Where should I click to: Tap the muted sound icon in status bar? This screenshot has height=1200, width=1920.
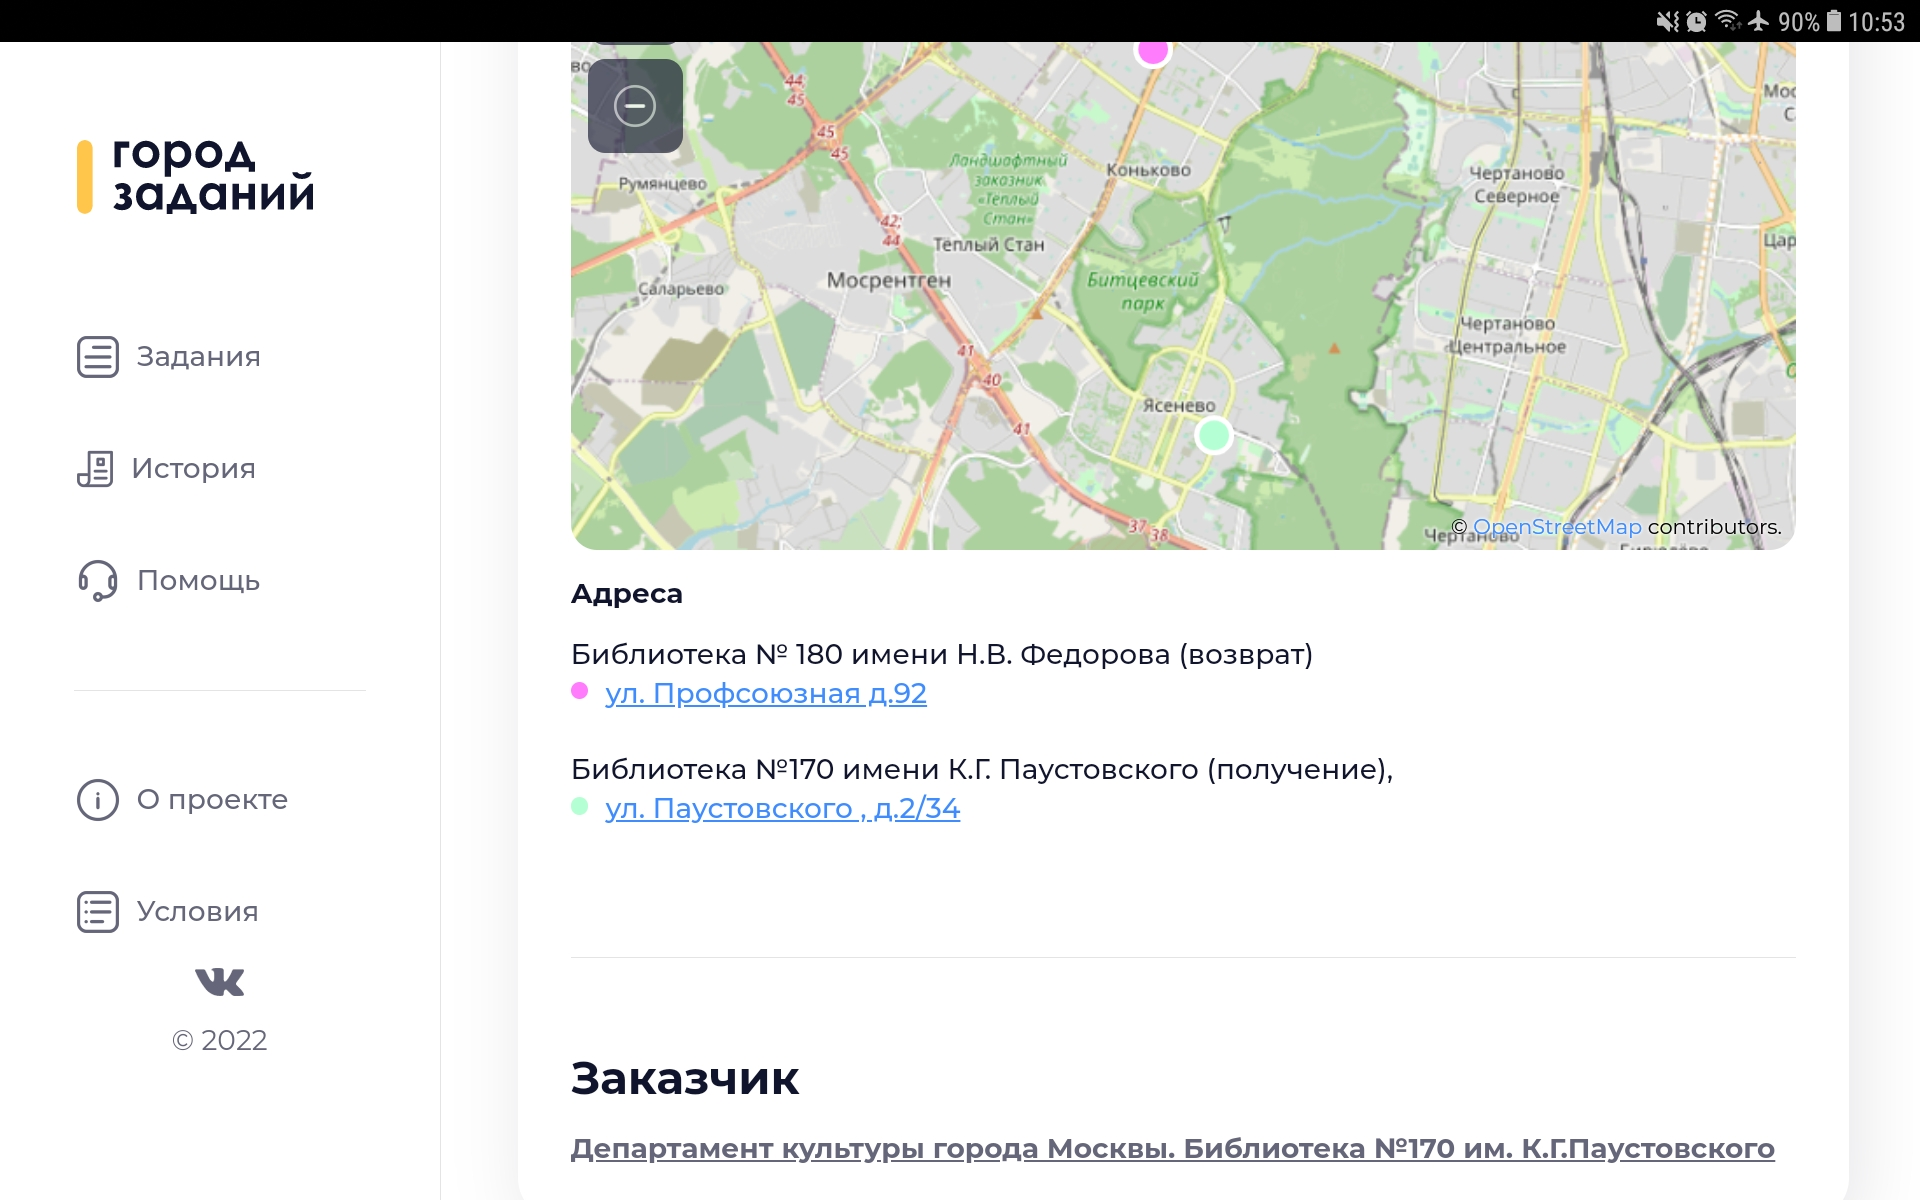1667,21
